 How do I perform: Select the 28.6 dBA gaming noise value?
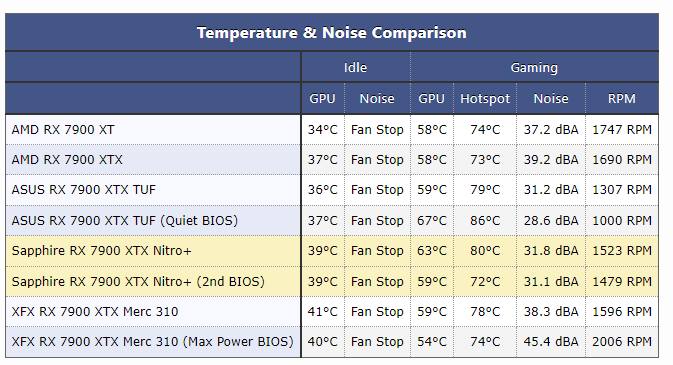point(551,221)
